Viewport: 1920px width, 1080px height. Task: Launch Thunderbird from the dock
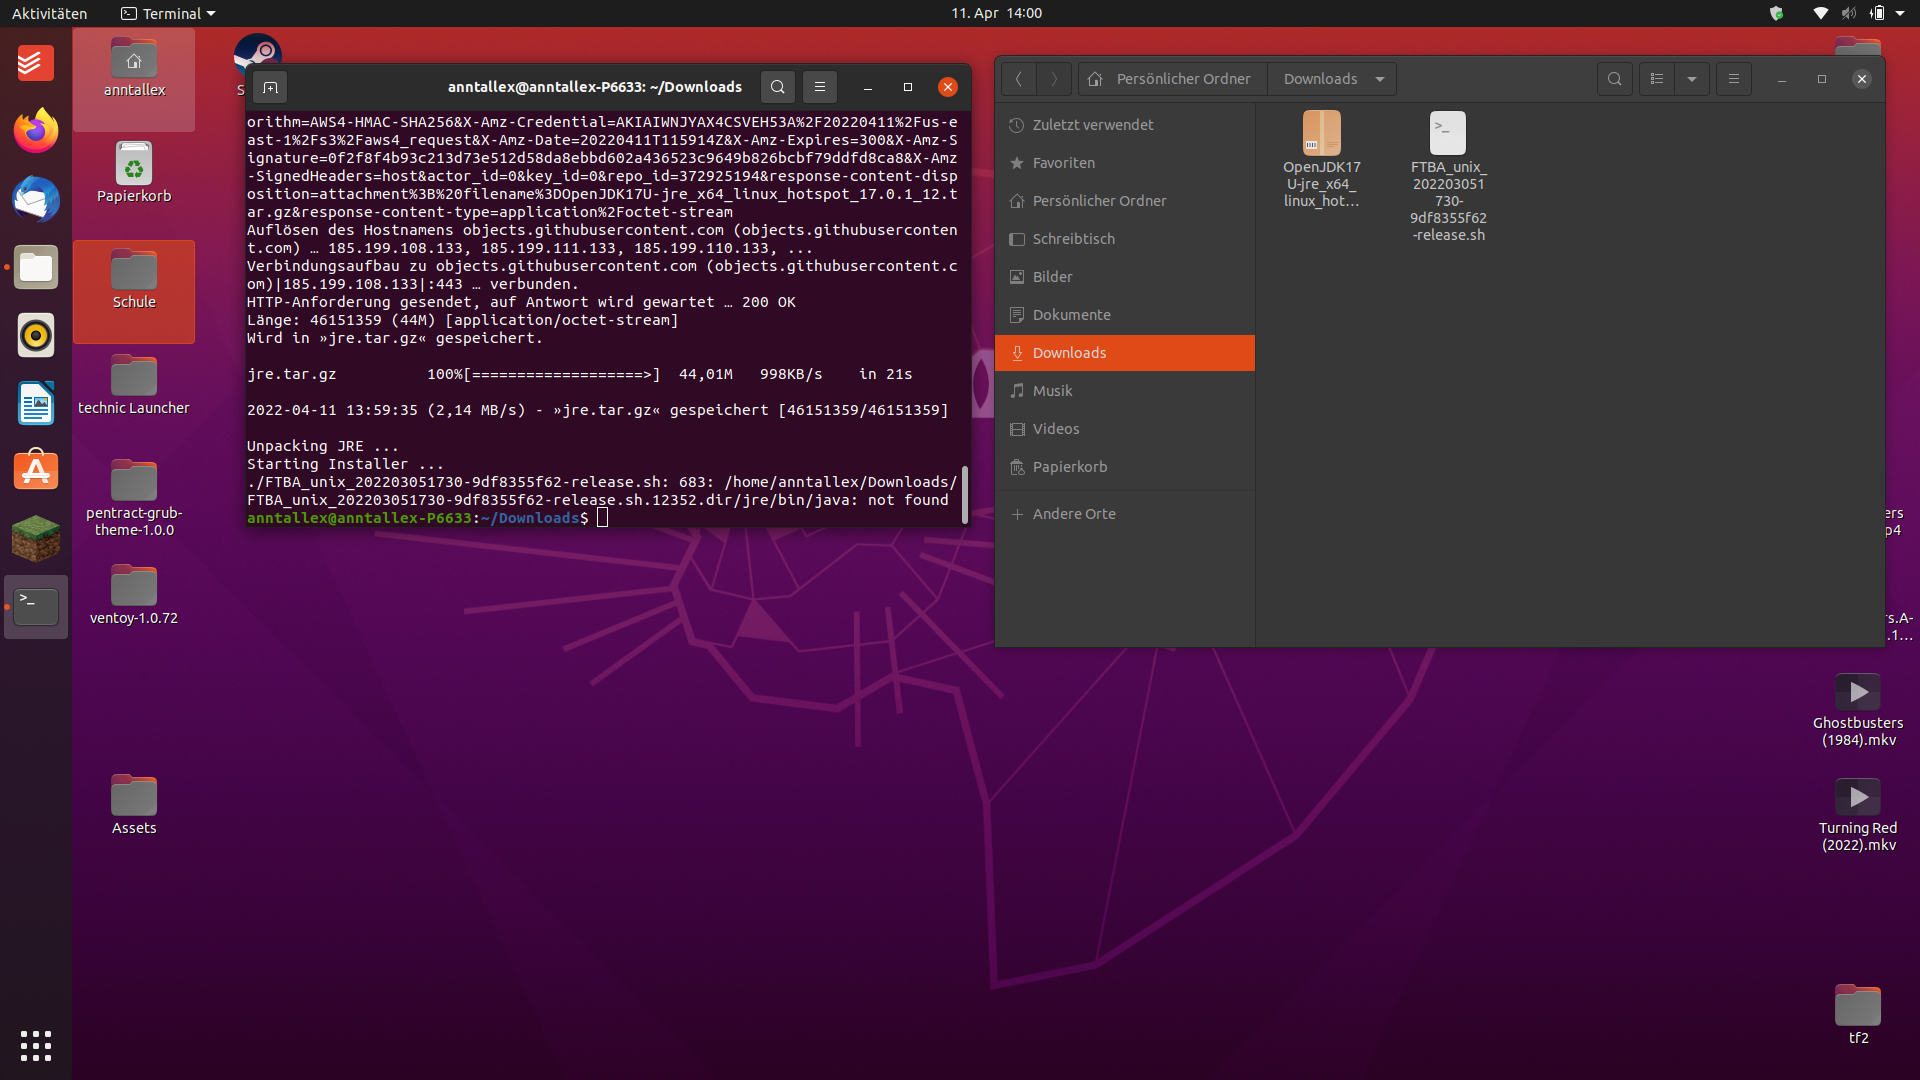pyautogui.click(x=36, y=199)
